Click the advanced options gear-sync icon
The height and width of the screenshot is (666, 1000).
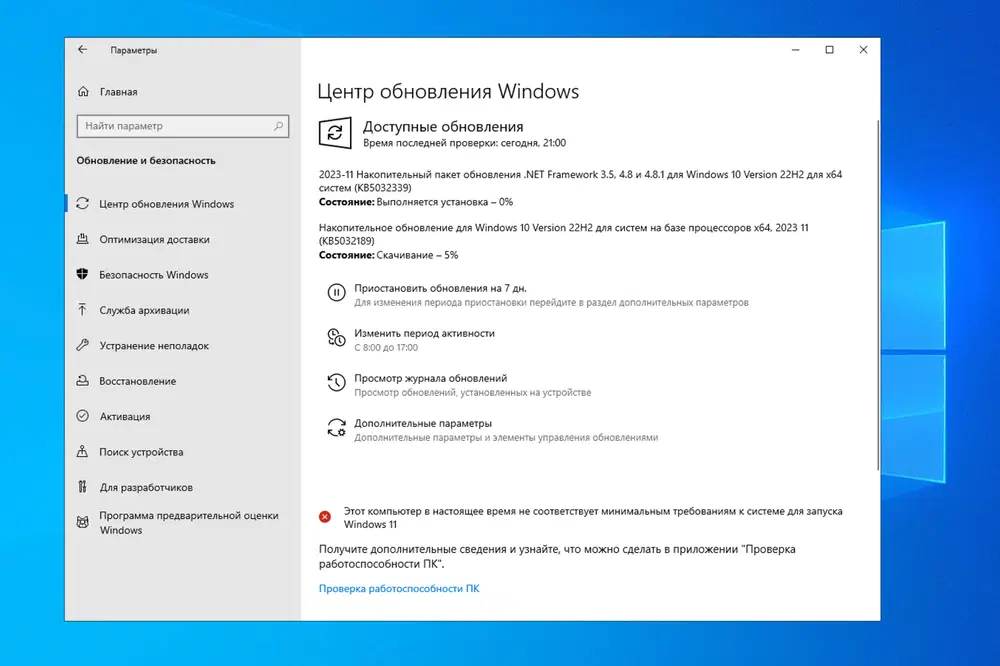tap(336, 427)
